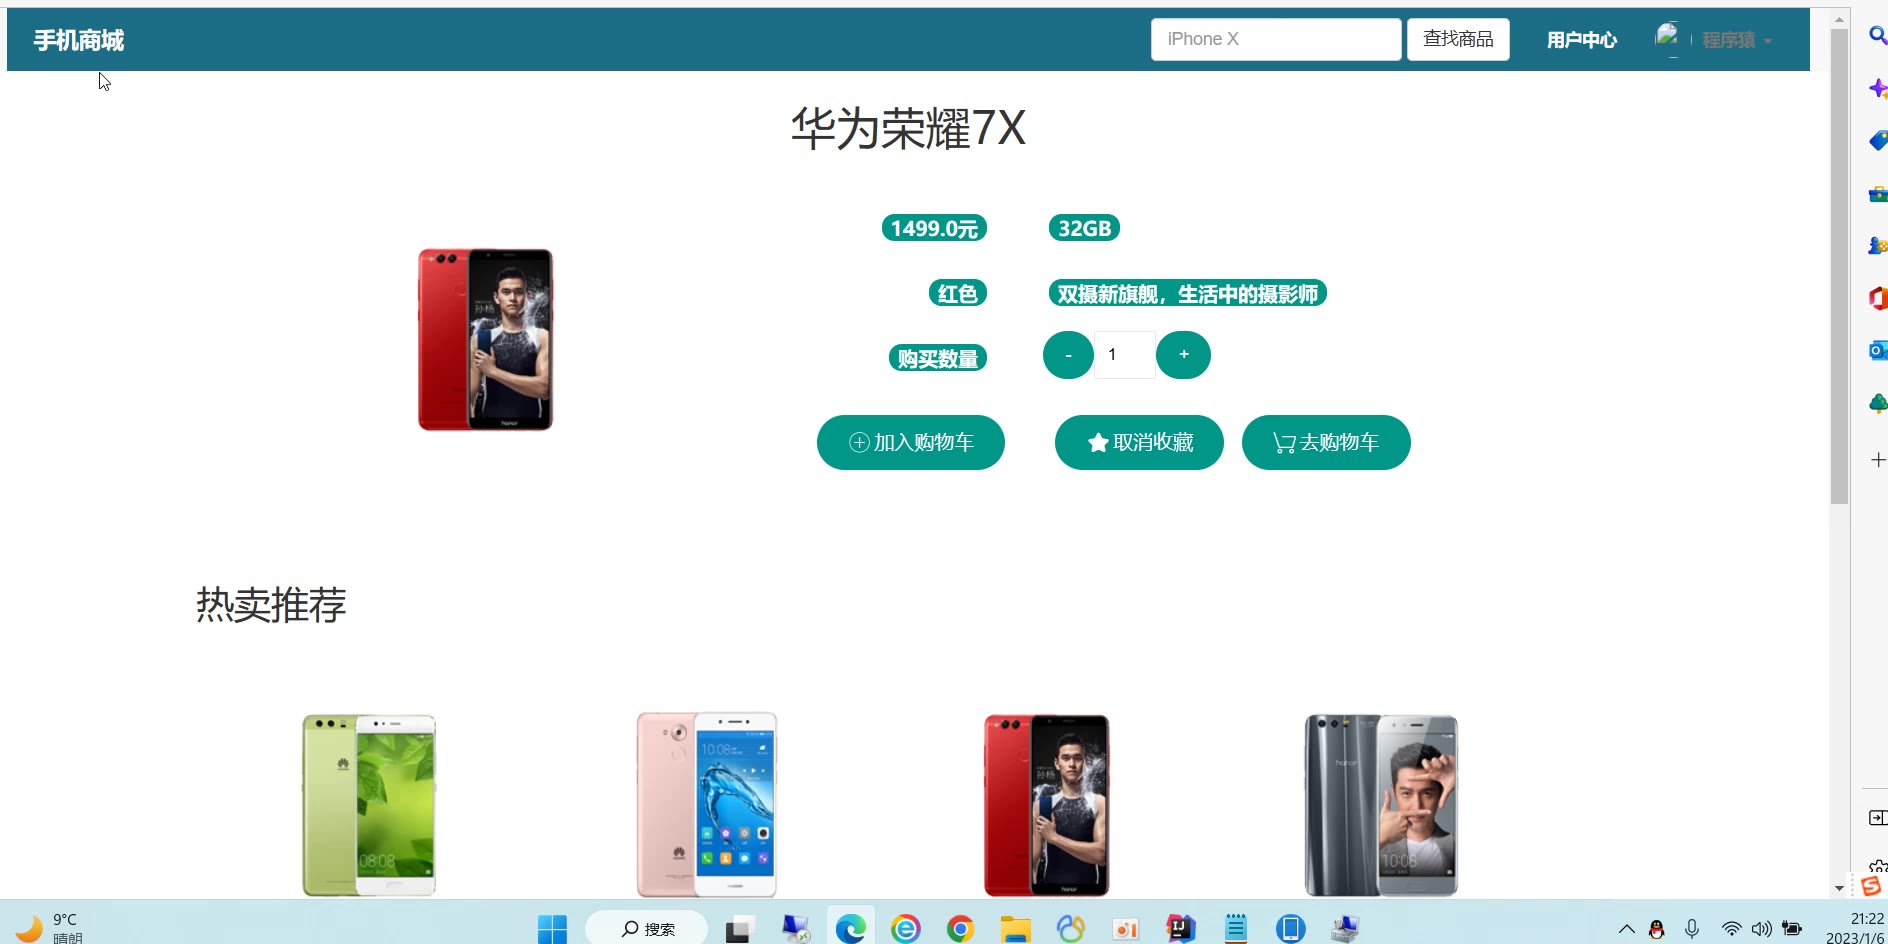Click the 红色 color badge
The image size is (1888, 944).
[957, 293]
